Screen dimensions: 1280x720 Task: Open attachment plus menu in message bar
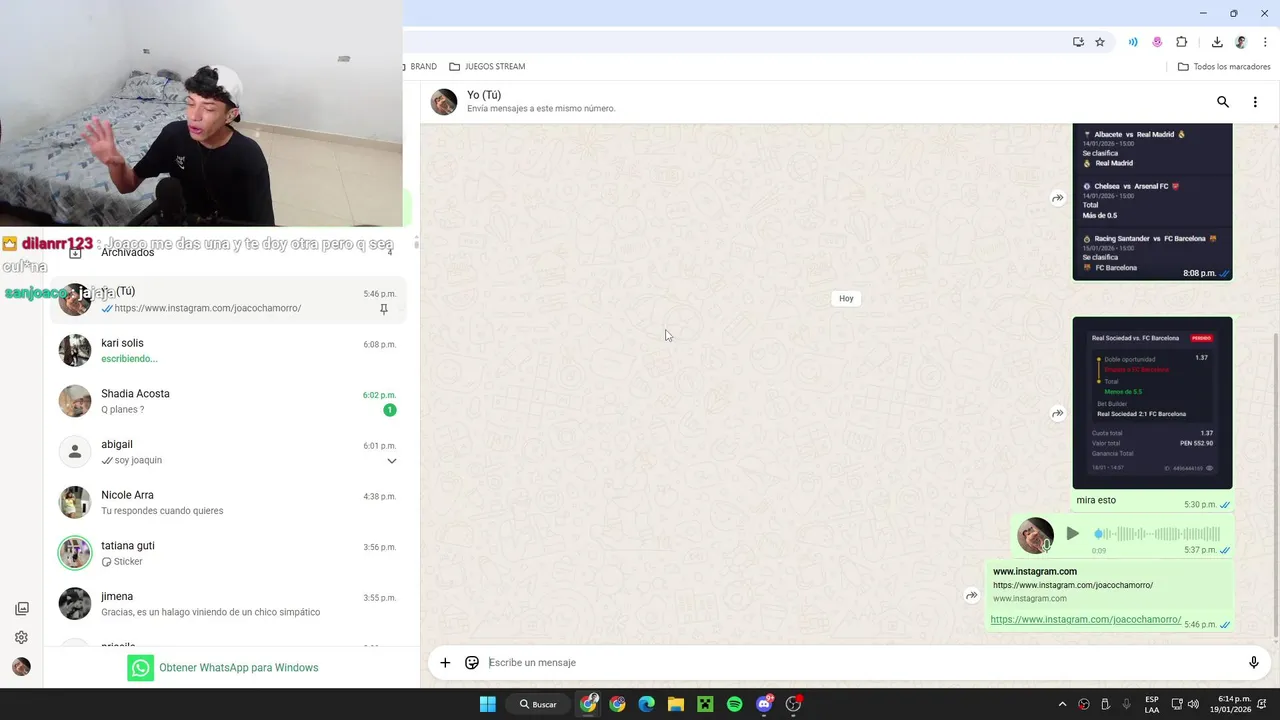coord(445,662)
